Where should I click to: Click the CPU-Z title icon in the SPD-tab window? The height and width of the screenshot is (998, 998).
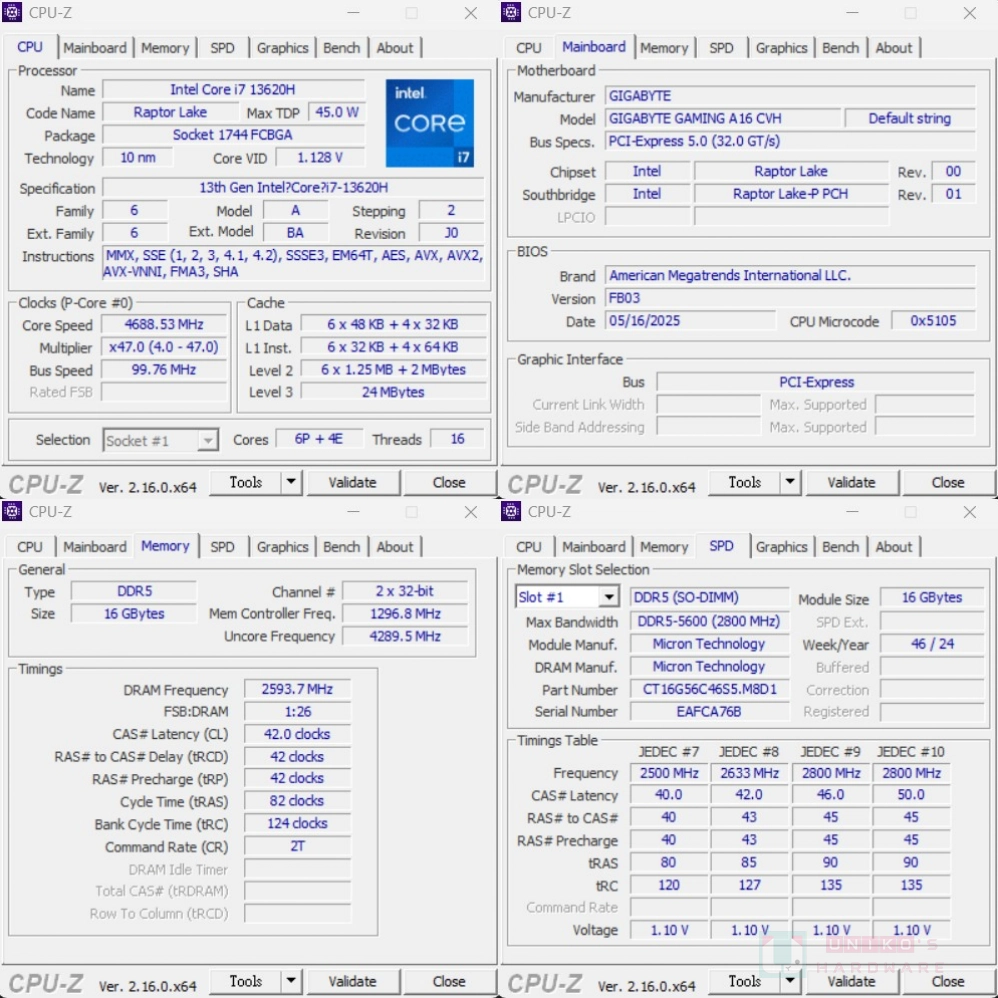[x=510, y=511]
